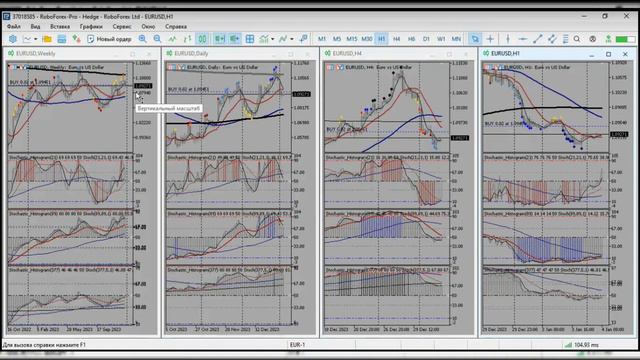Click the algo trading icon

click(76, 39)
